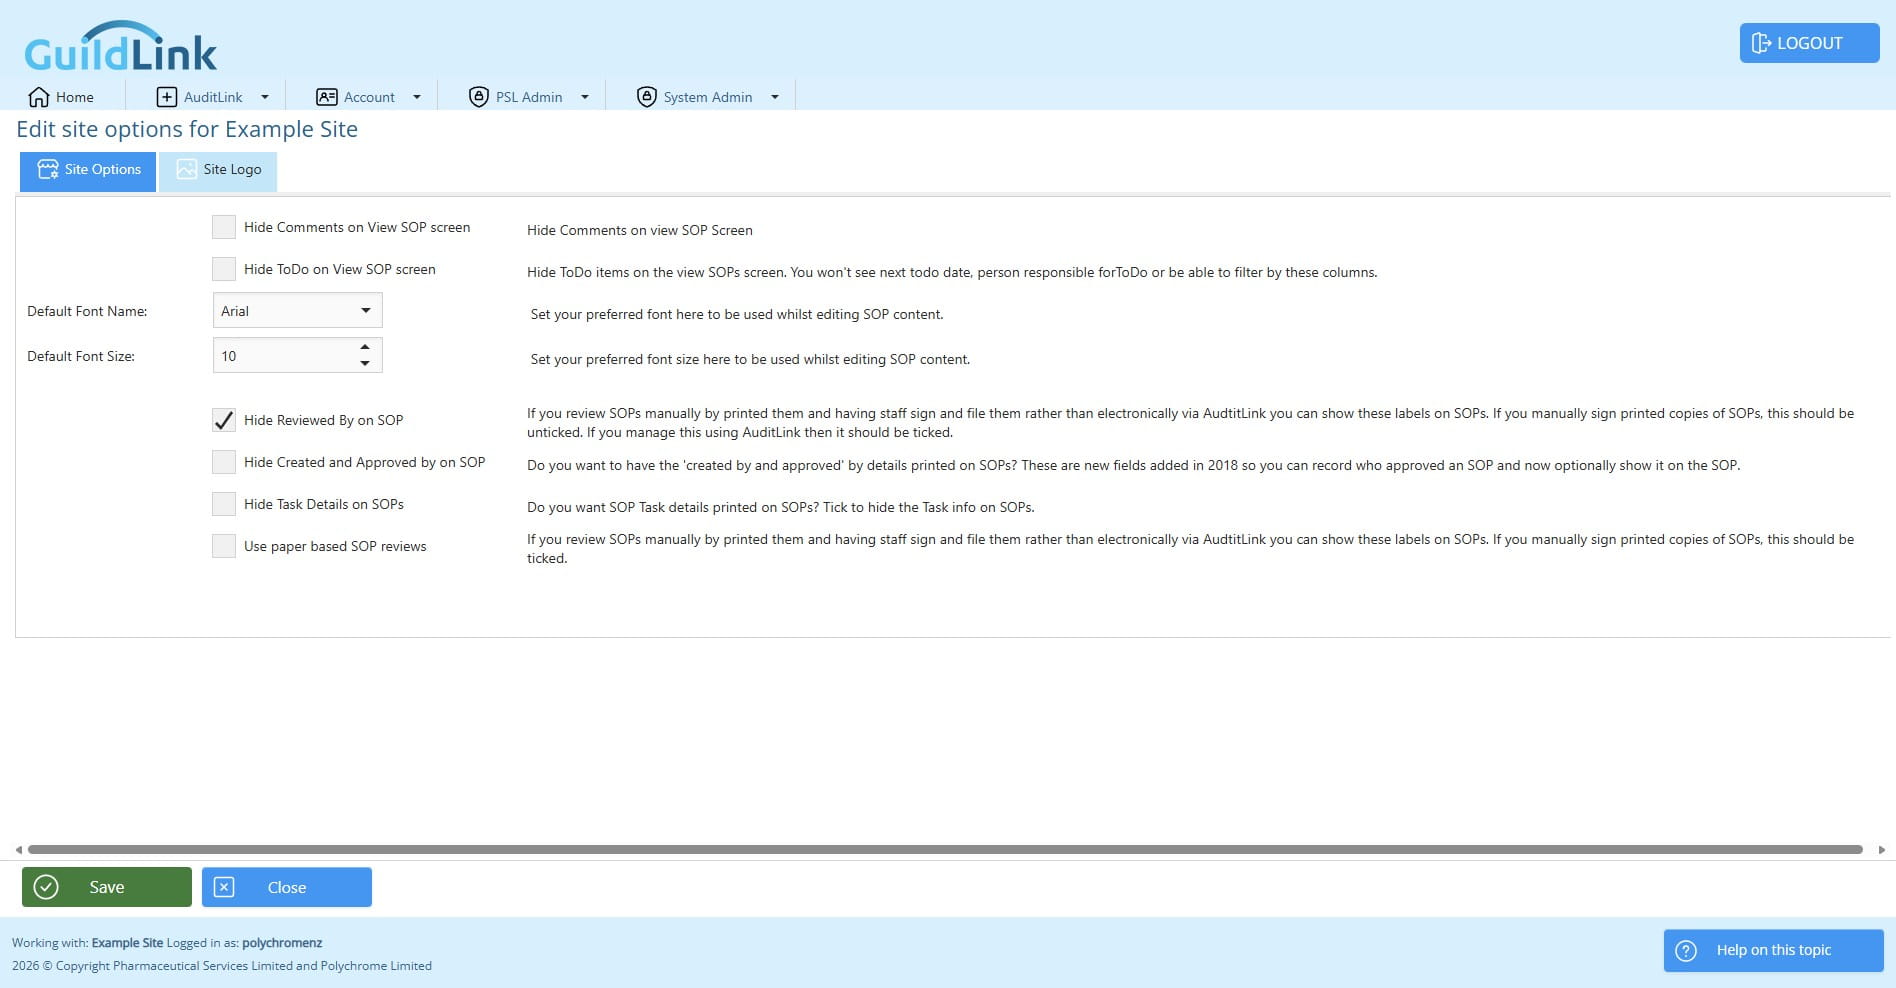Switch to the Site Options tab
This screenshot has width=1896, height=988.
(x=88, y=171)
